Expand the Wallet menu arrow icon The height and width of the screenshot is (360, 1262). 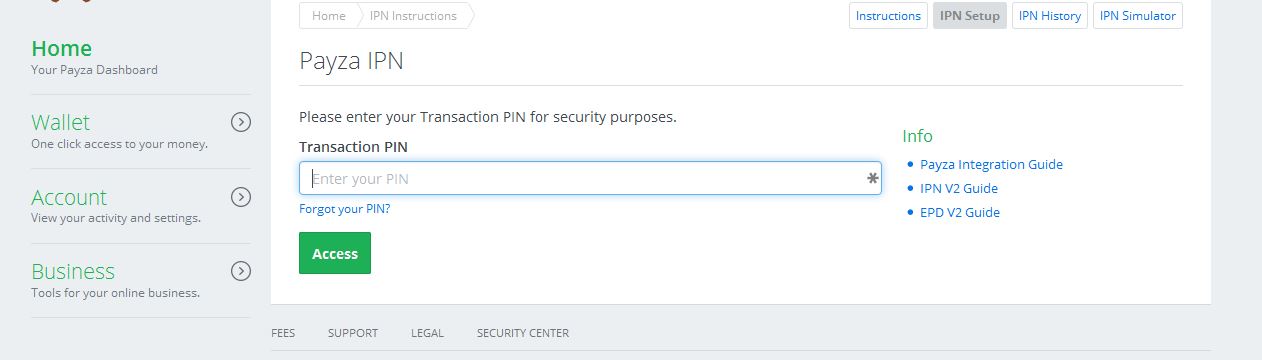tap(240, 122)
